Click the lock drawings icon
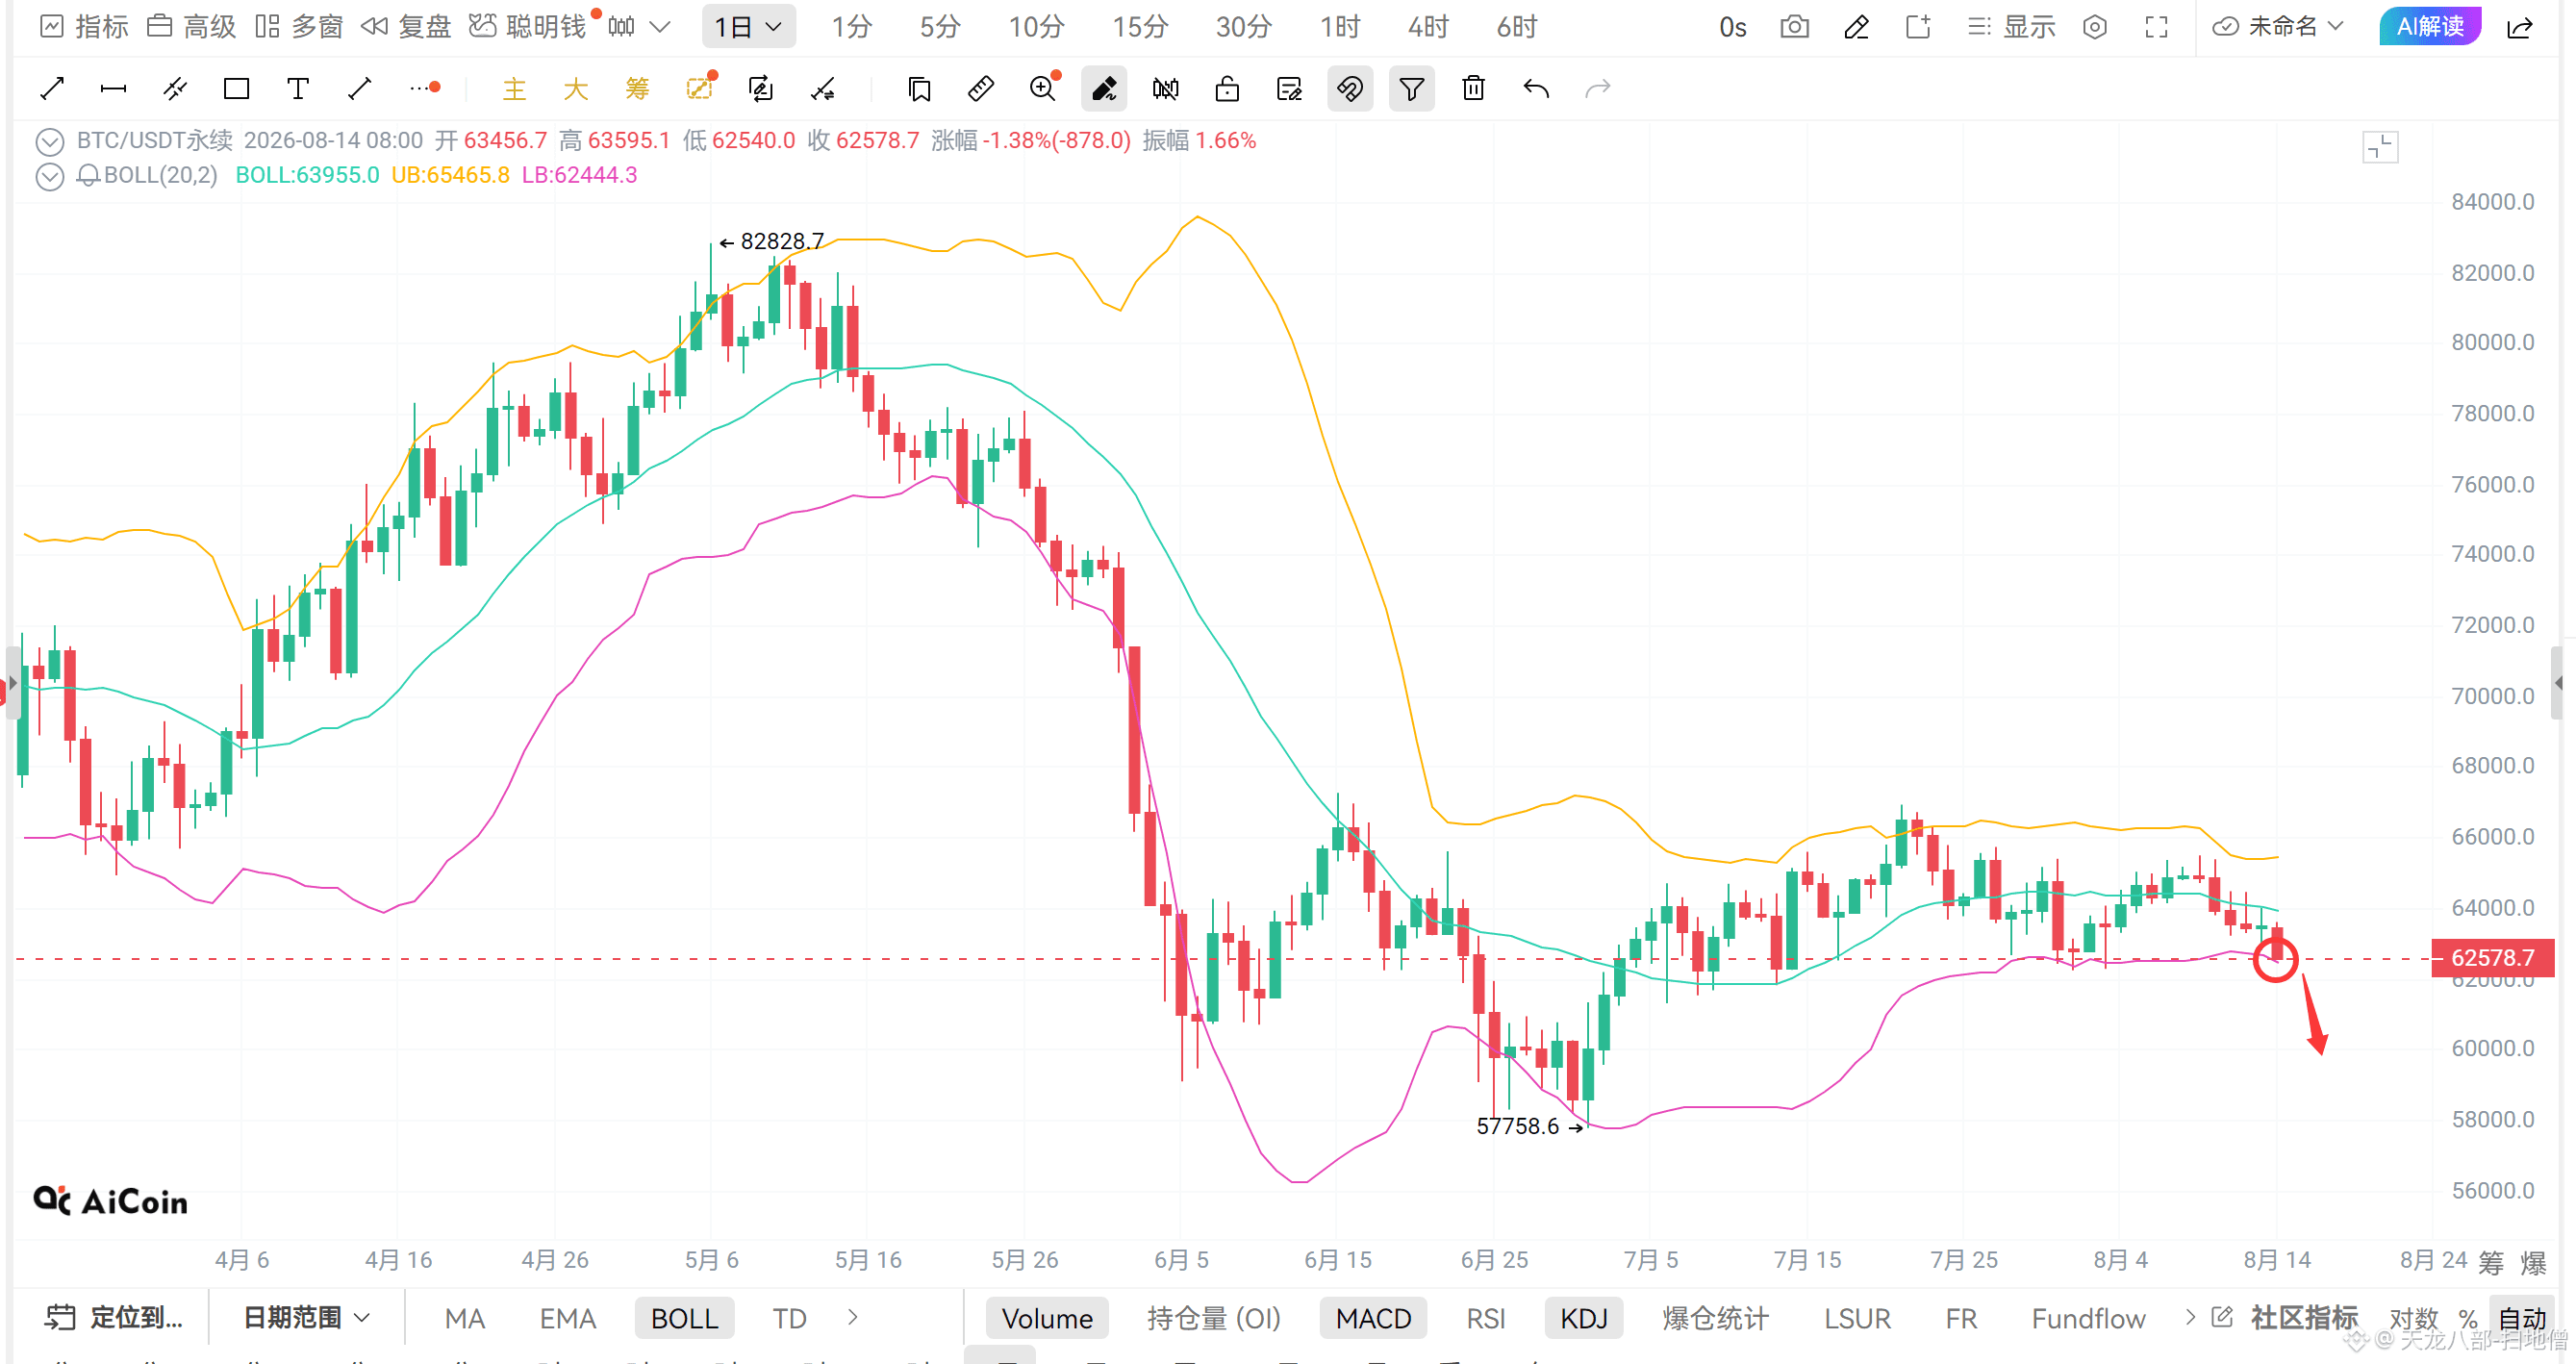This screenshot has height=1364, width=2576. tap(1227, 89)
